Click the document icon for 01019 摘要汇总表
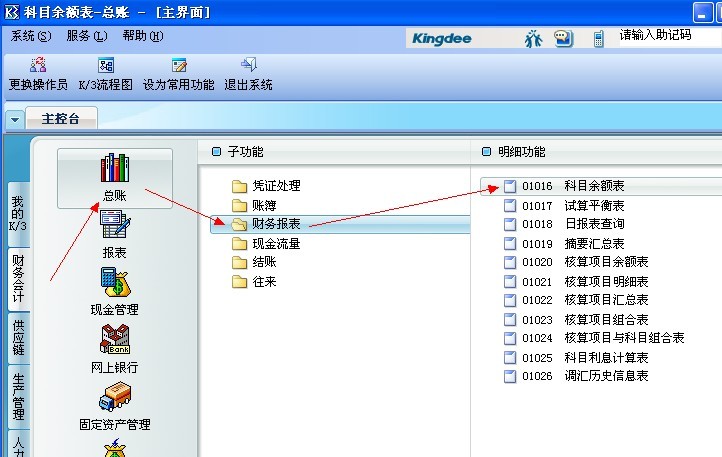 coord(510,243)
